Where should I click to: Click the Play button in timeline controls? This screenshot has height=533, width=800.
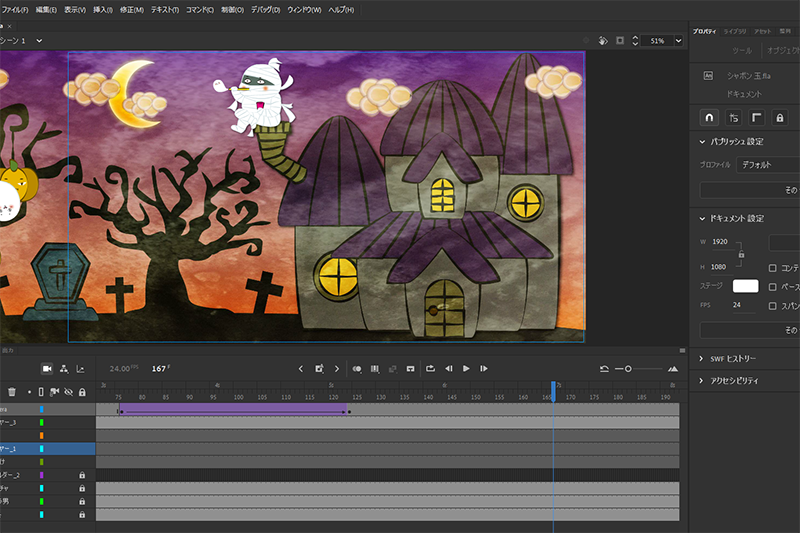coord(466,369)
